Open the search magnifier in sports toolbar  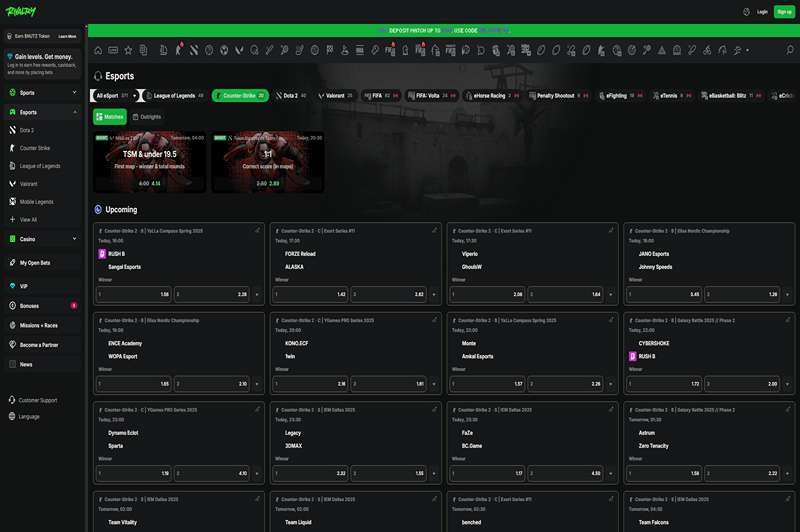(x=789, y=50)
